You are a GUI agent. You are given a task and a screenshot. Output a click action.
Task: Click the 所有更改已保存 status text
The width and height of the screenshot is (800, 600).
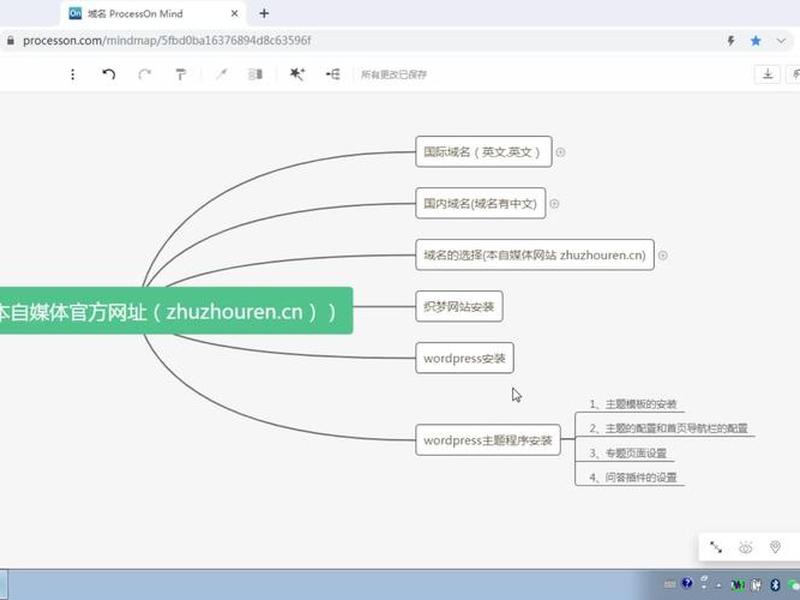point(394,74)
